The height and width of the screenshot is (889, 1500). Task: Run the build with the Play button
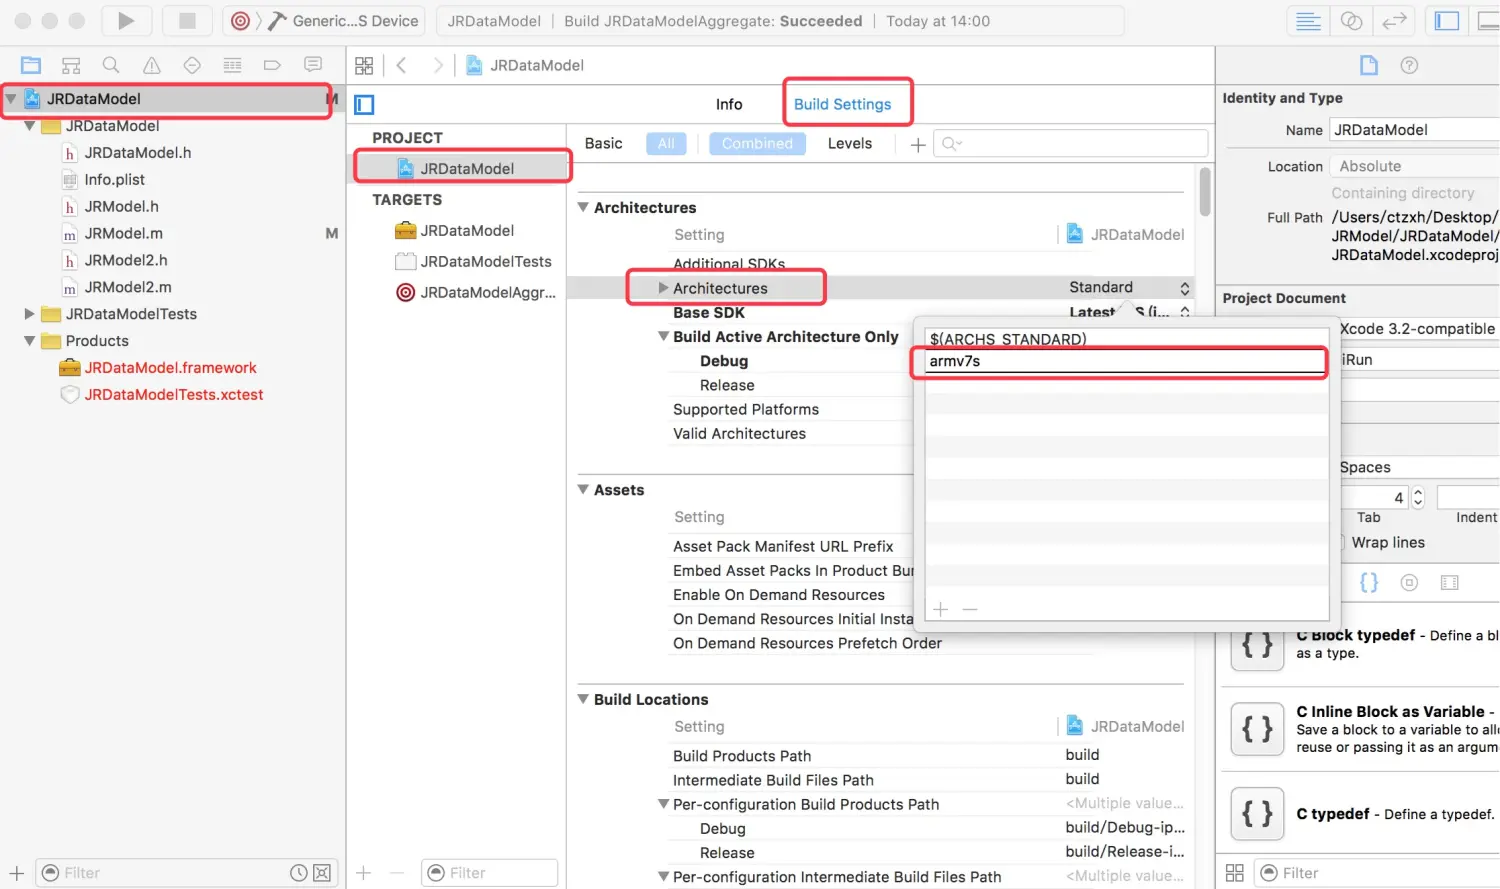coord(126,20)
